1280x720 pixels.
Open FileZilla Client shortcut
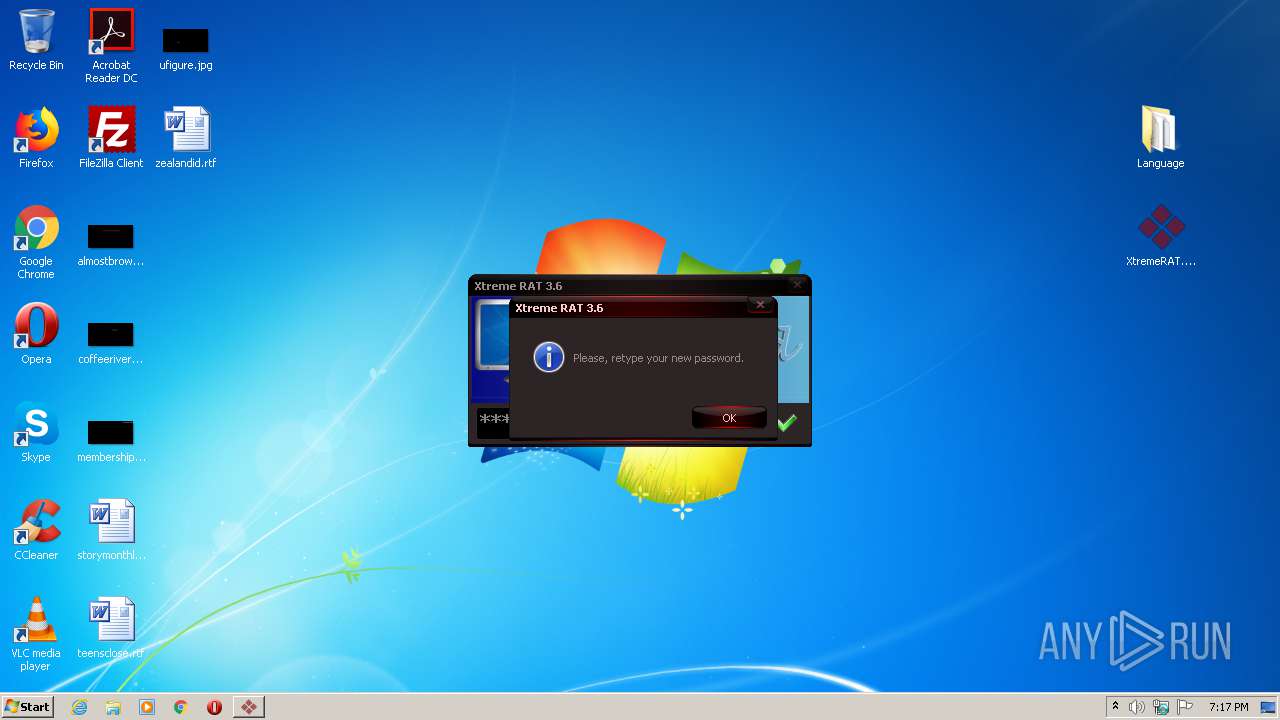point(111,138)
